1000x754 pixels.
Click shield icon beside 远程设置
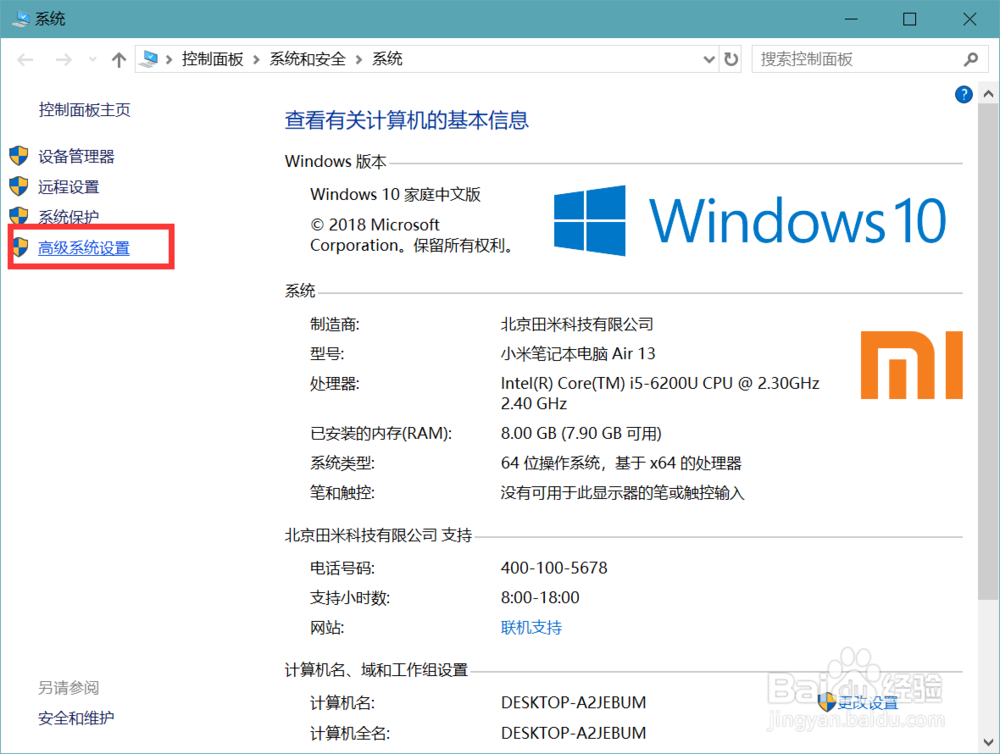[19, 186]
